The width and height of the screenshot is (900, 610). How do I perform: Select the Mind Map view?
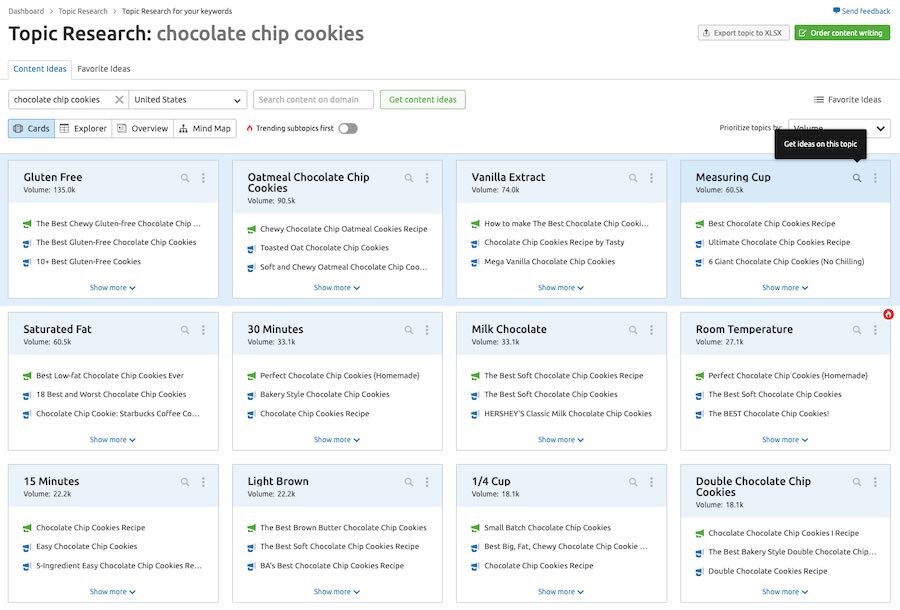[x=205, y=129]
